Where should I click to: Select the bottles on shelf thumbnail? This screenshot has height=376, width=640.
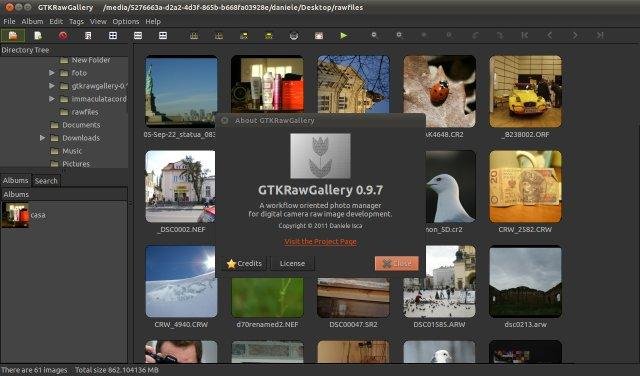267,84
